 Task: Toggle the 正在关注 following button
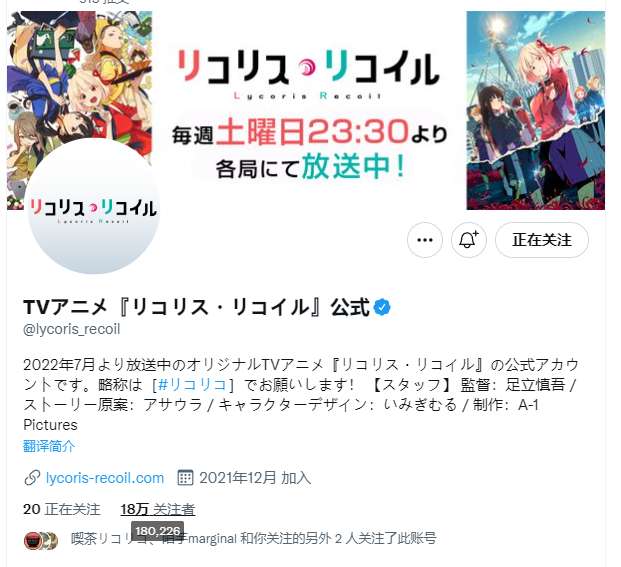(542, 240)
